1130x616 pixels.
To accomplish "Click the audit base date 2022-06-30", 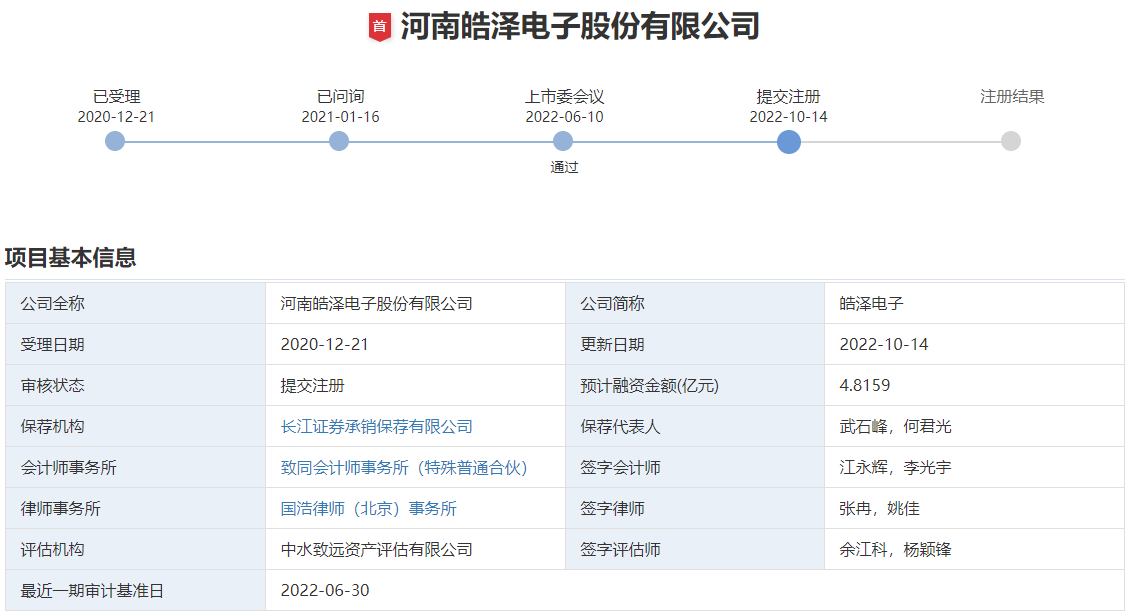I will click(x=325, y=591).
